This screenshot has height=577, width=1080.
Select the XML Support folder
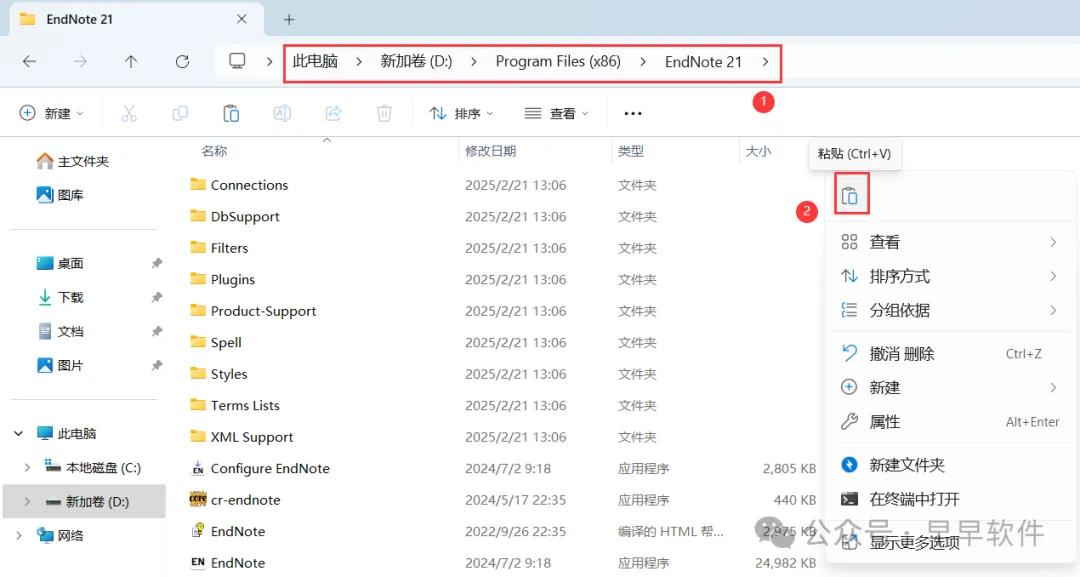[251, 437]
